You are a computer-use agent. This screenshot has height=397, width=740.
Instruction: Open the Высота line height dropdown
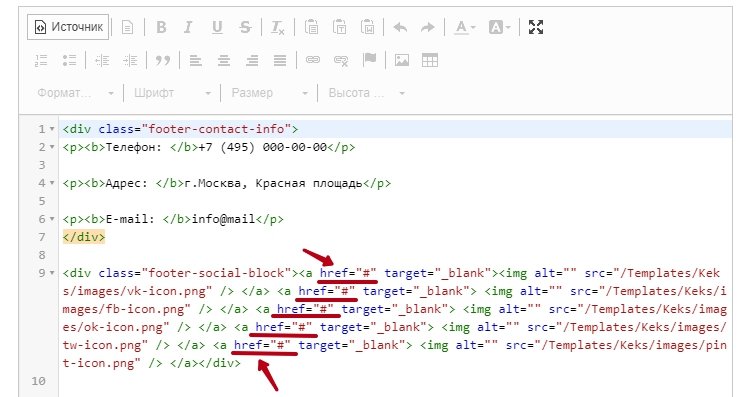(366, 93)
